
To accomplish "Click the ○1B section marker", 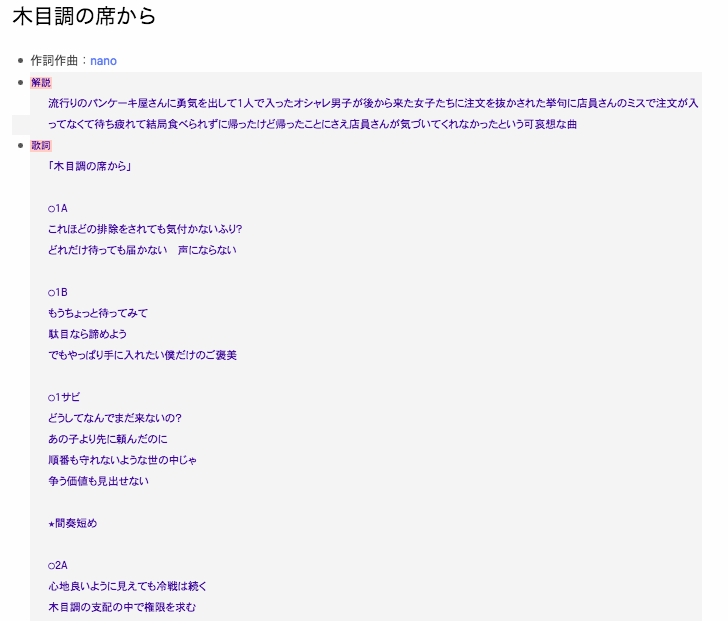I will tap(58, 292).
